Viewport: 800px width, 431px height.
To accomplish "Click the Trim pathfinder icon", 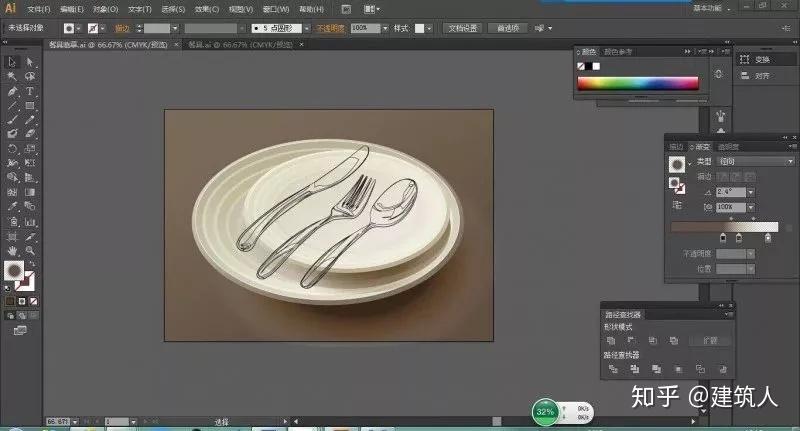I will pos(635,369).
